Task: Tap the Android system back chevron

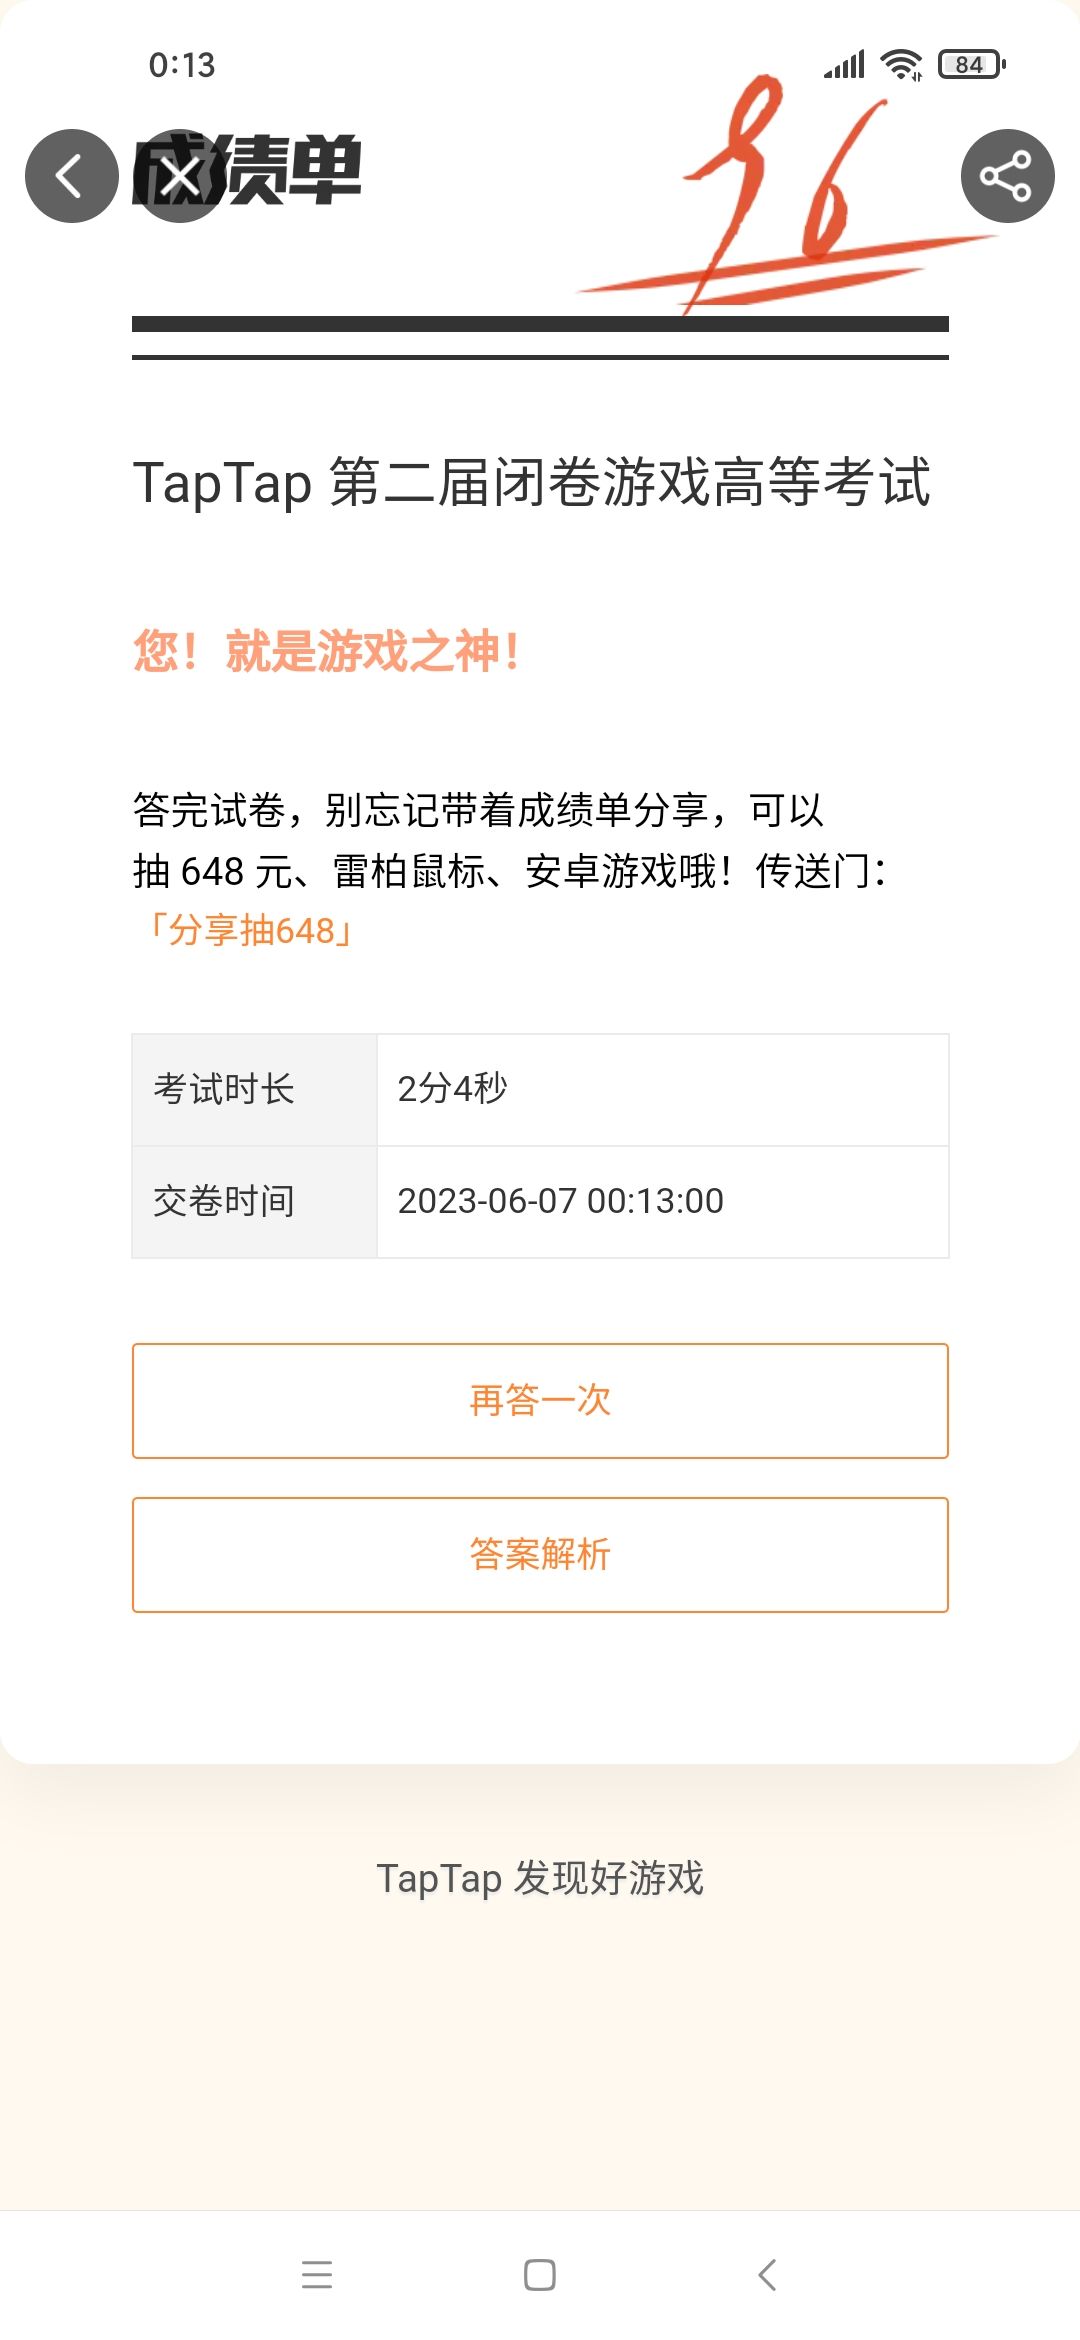Action: [767, 2274]
